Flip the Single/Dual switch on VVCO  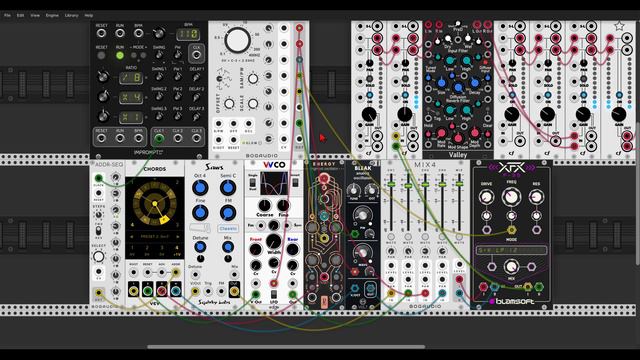pos(253,182)
